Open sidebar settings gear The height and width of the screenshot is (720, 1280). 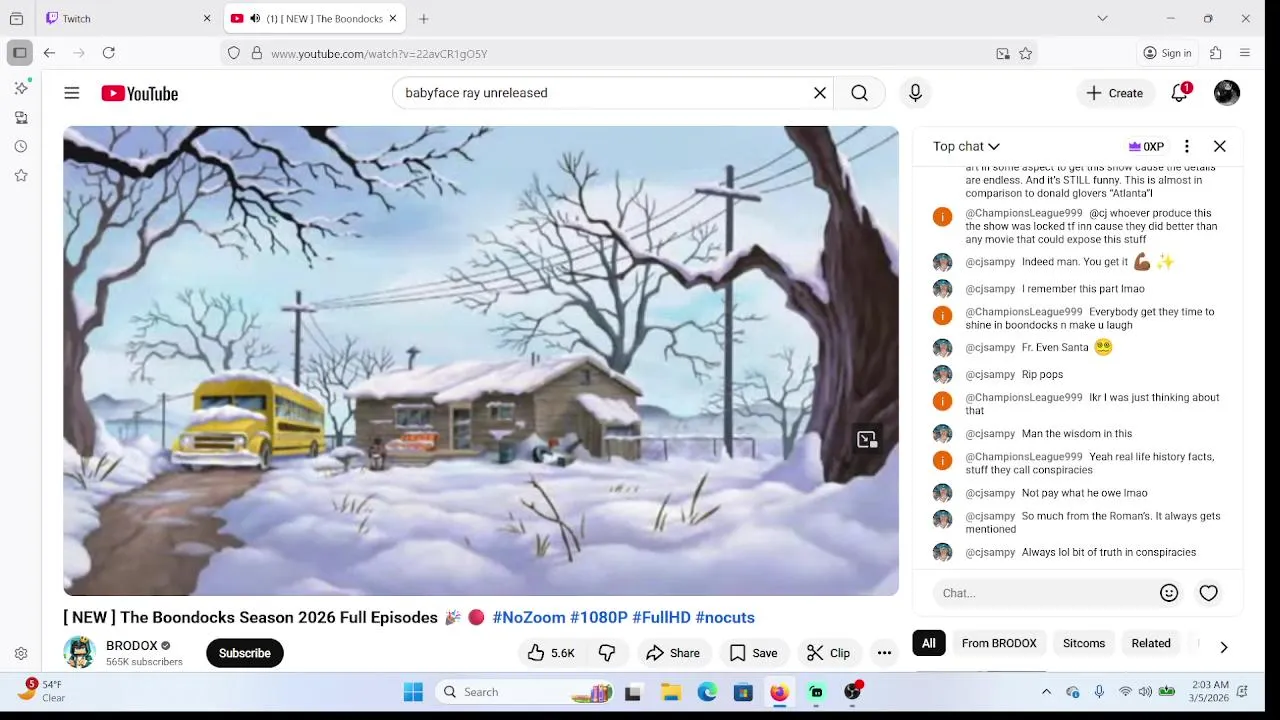21,653
